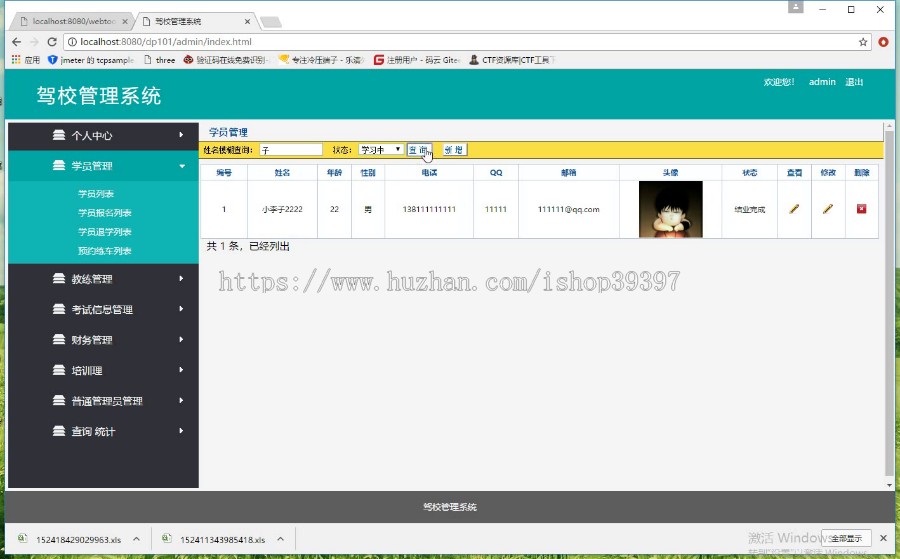Click the site info icon in address bar

tap(72, 42)
